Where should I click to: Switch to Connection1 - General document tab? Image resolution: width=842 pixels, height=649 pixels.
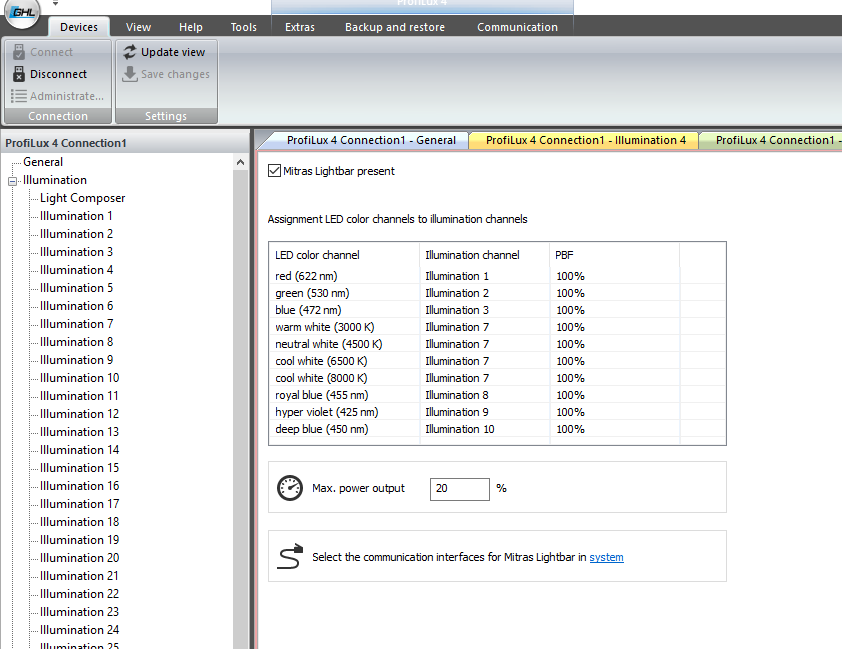[371, 140]
